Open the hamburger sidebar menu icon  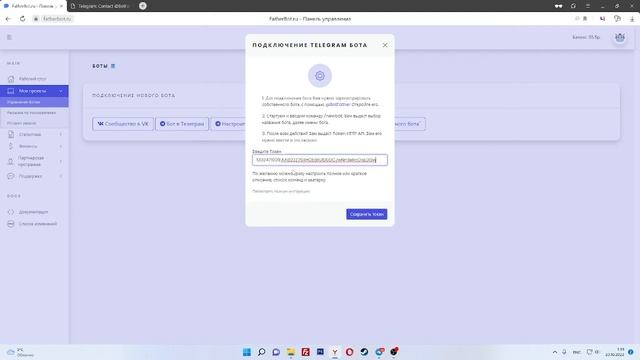point(9,37)
